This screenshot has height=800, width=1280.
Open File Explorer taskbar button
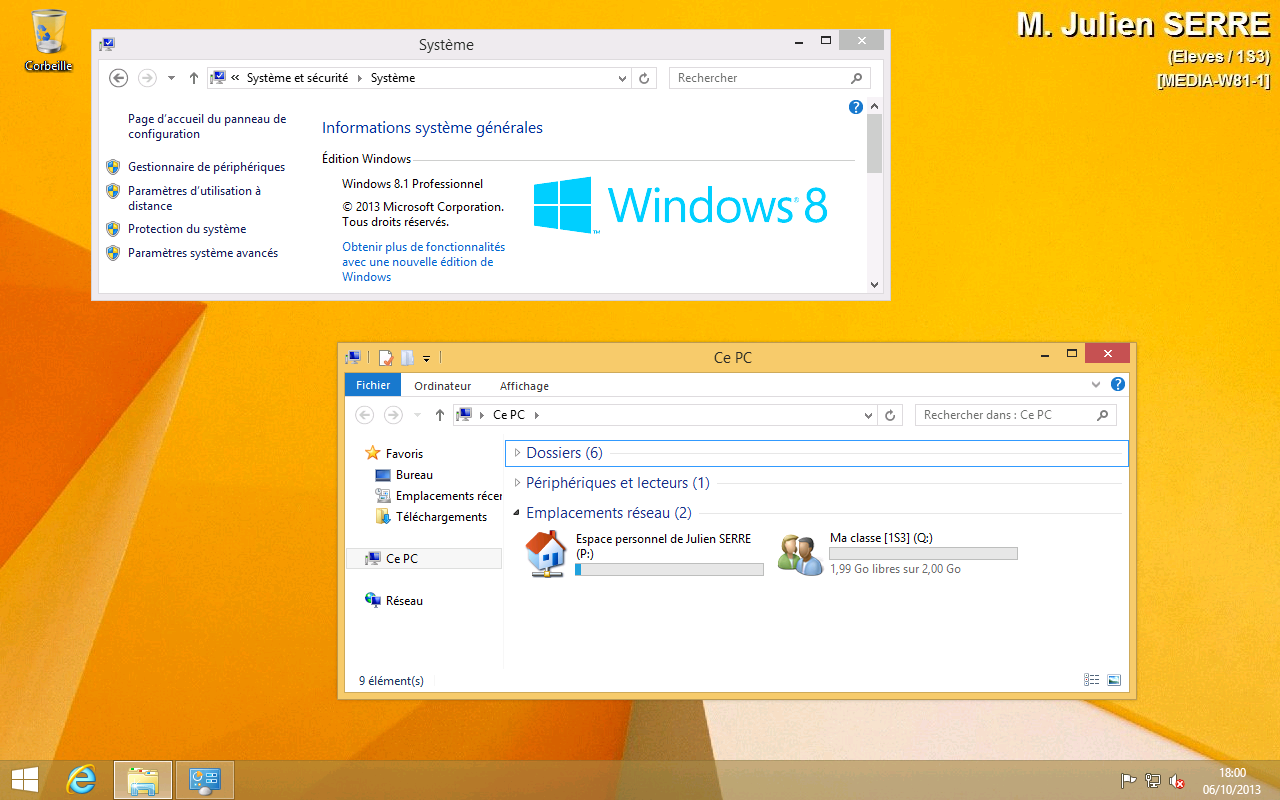(143, 780)
